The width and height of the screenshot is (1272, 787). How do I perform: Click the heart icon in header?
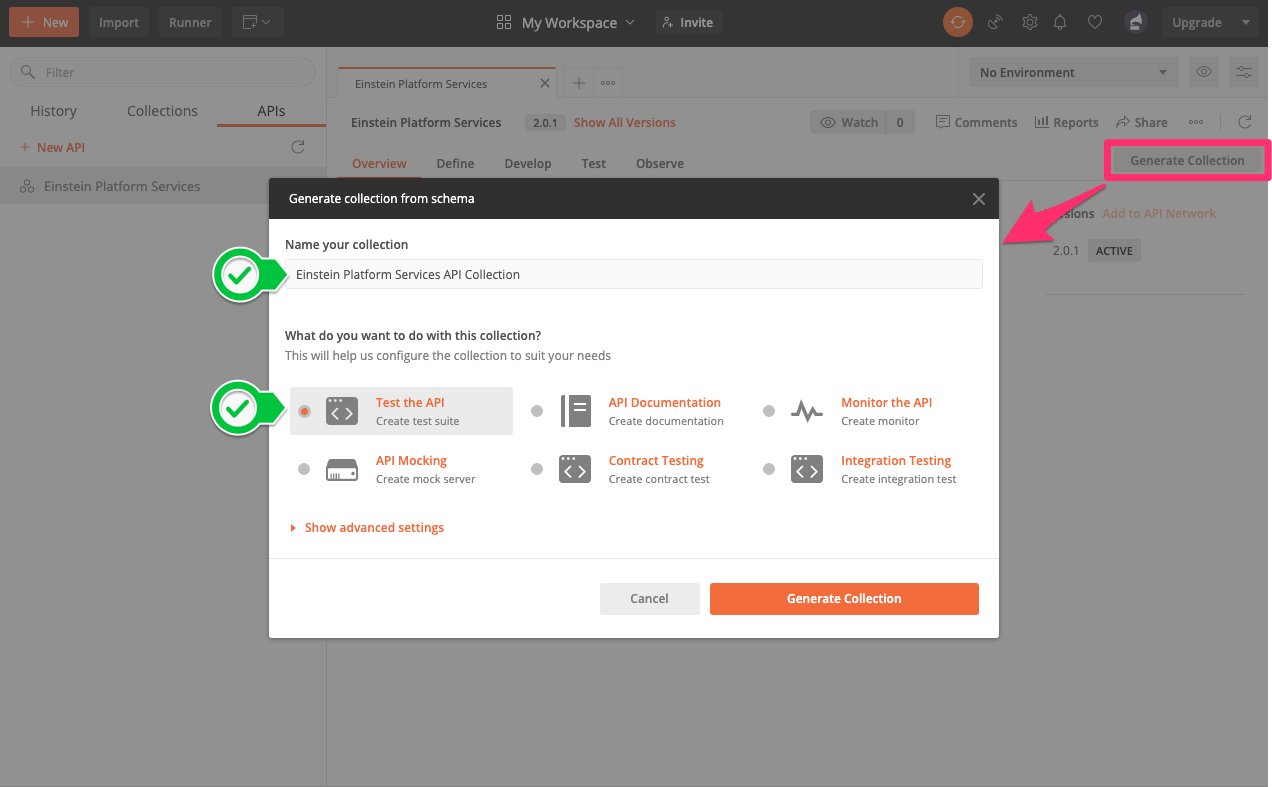point(1095,22)
